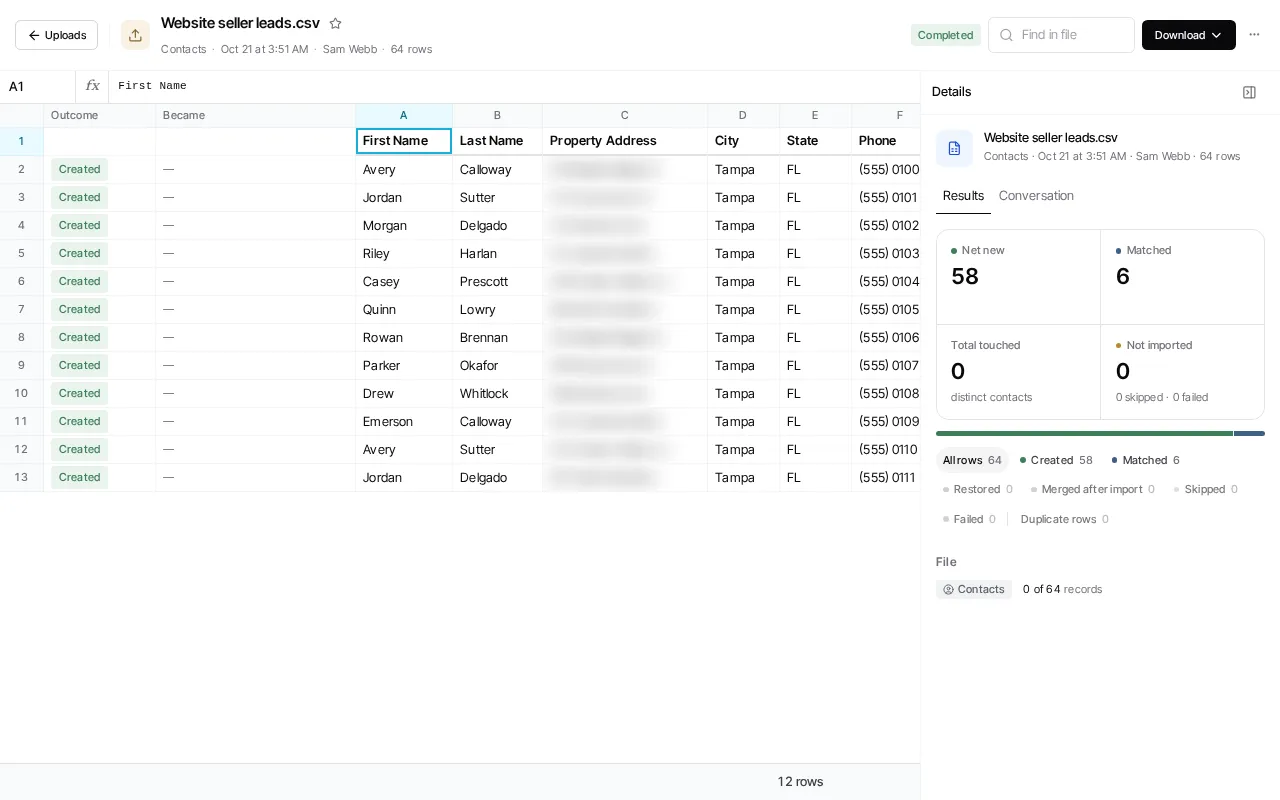Go back to Uploads
This screenshot has height=800, width=1280.
click(x=56, y=35)
